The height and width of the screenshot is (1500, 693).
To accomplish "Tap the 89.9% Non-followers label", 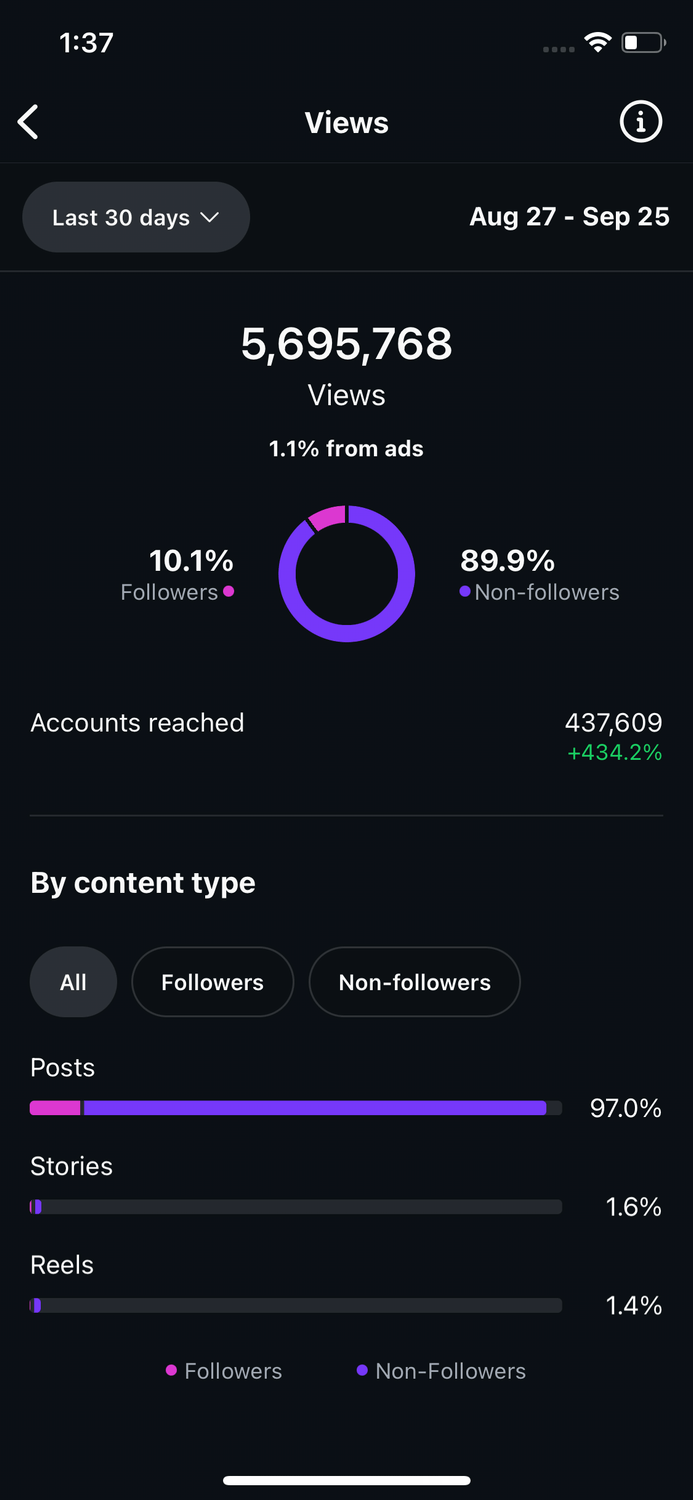I will [x=538, y=574].
